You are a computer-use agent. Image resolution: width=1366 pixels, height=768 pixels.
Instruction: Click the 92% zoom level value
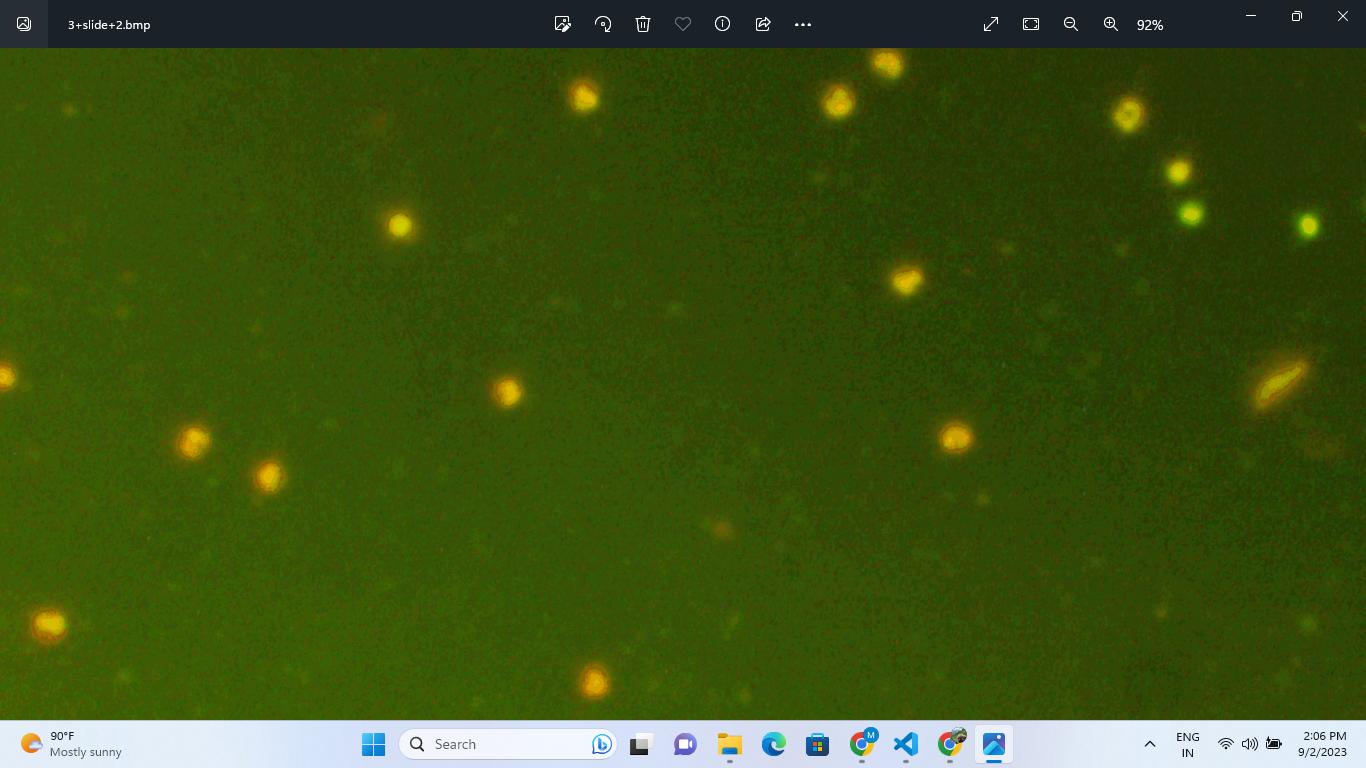pos(1150,25)
